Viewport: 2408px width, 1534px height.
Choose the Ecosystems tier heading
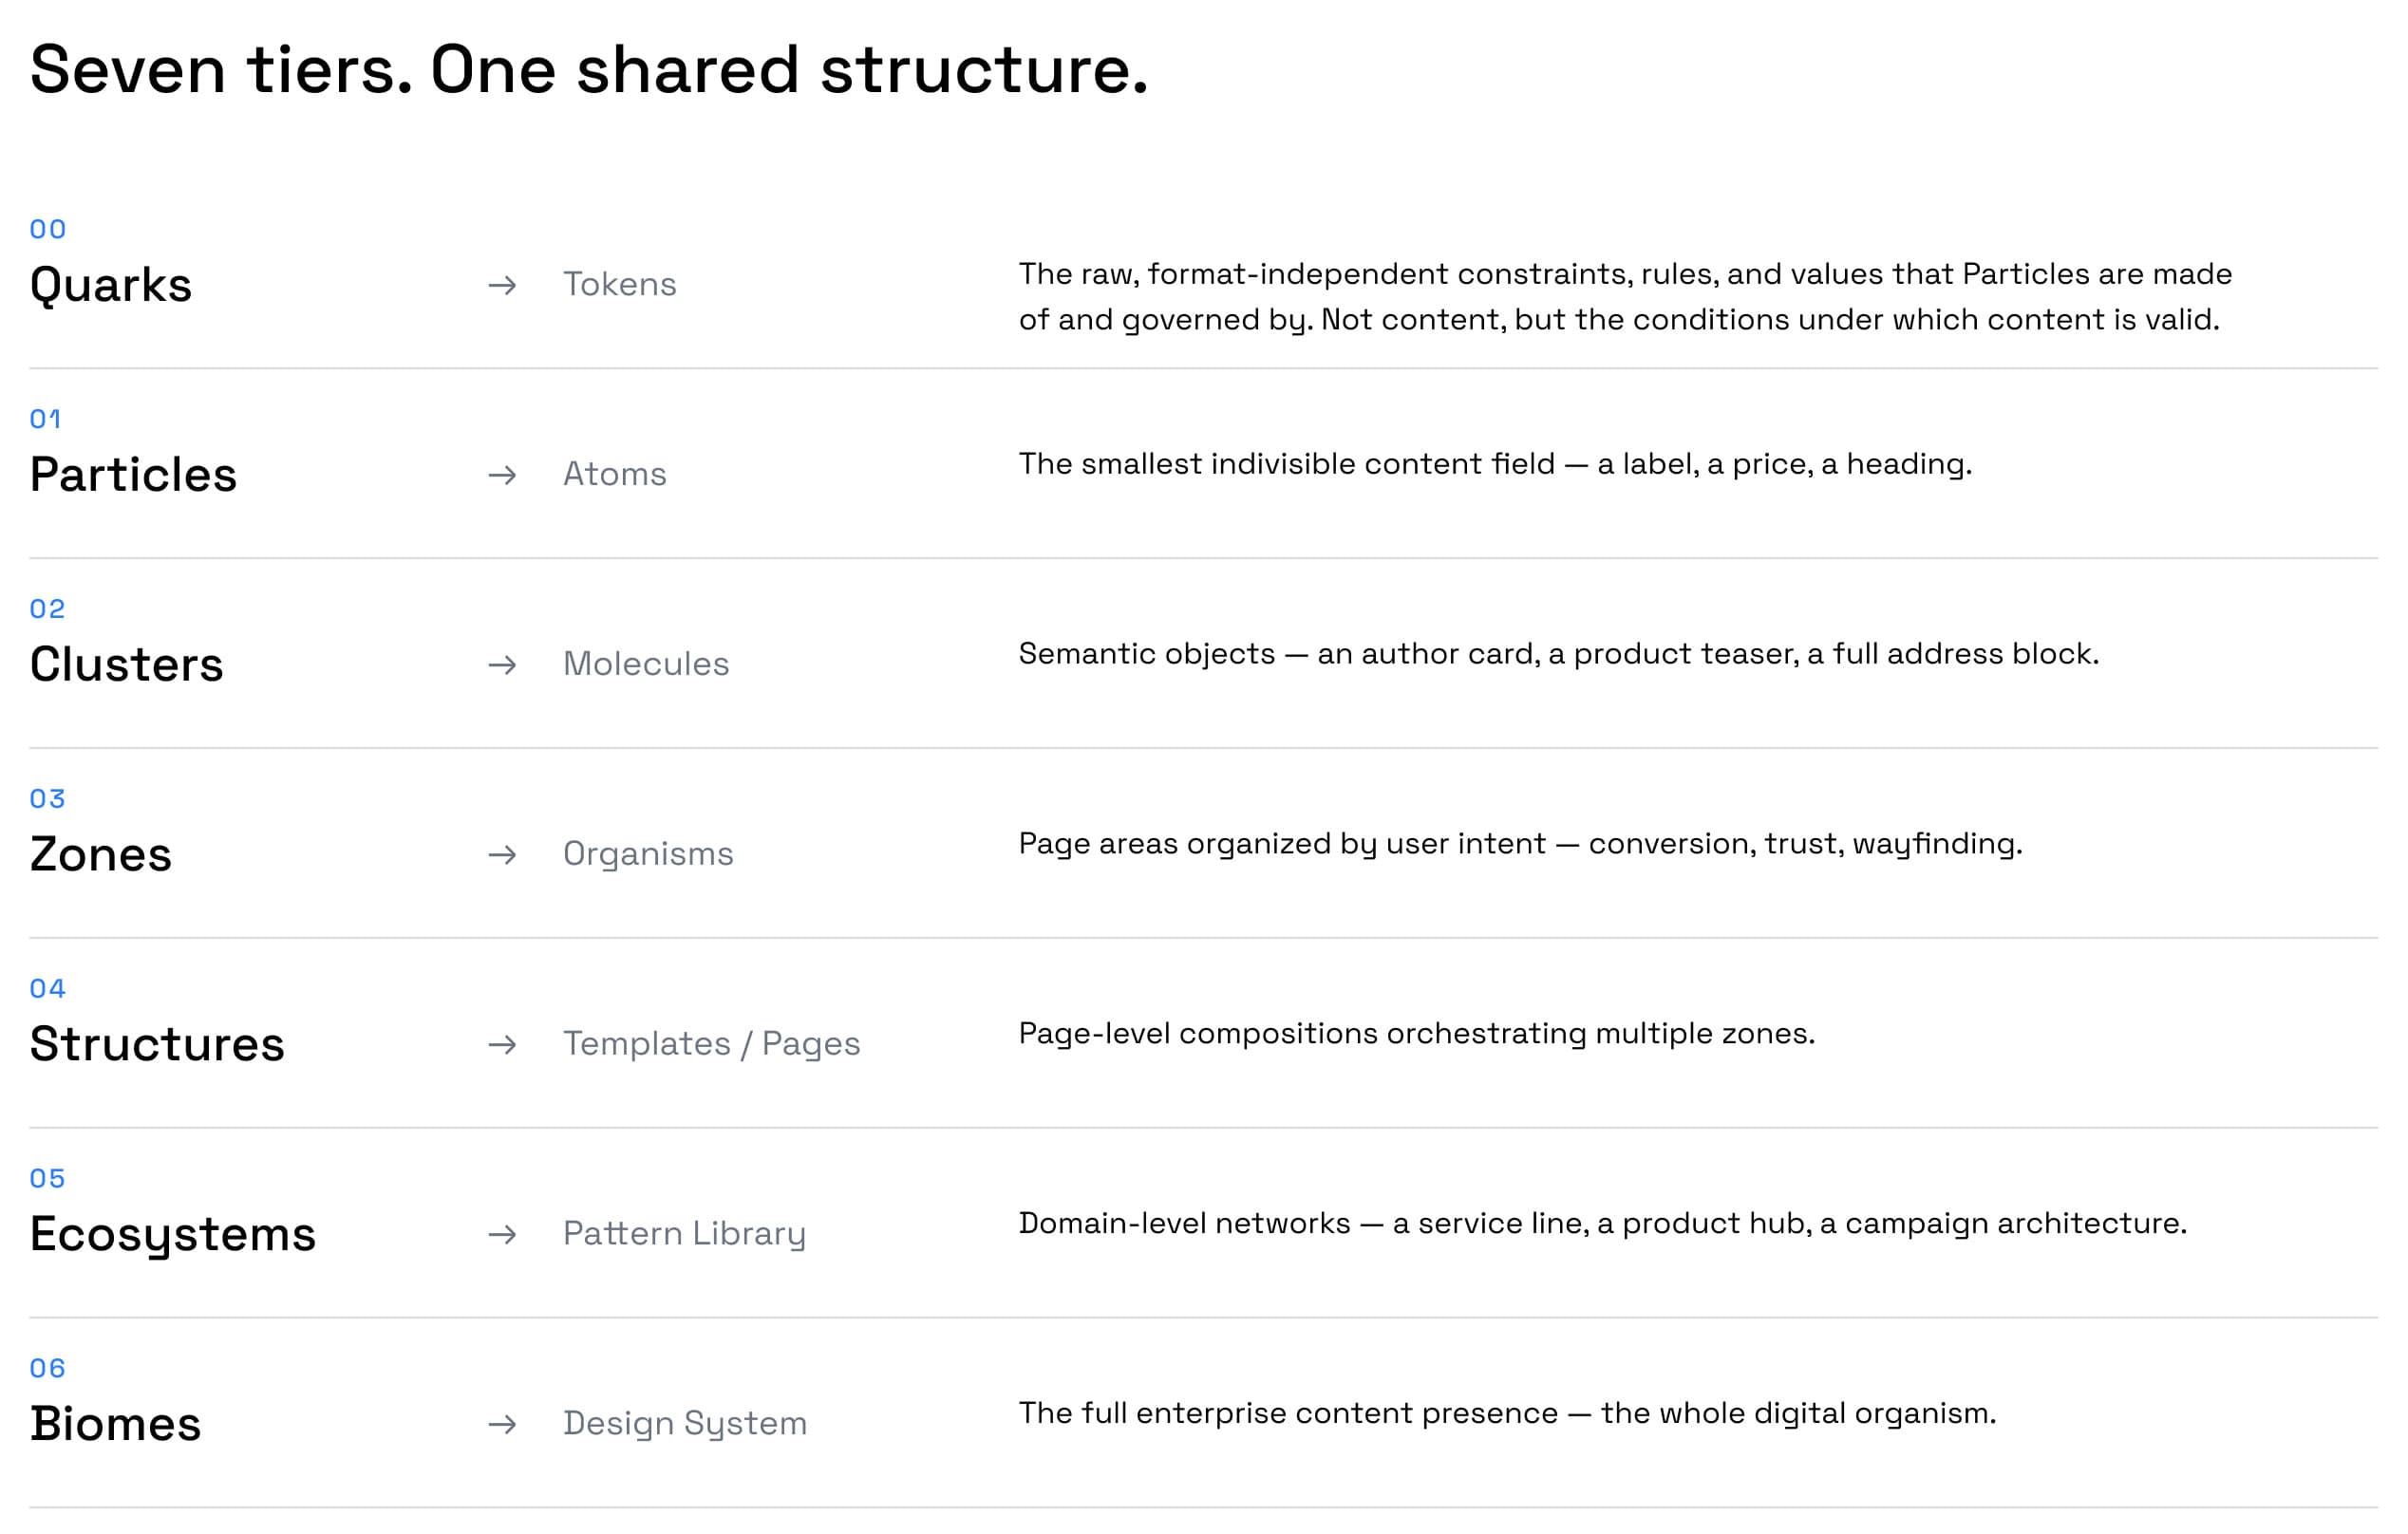173,1237
